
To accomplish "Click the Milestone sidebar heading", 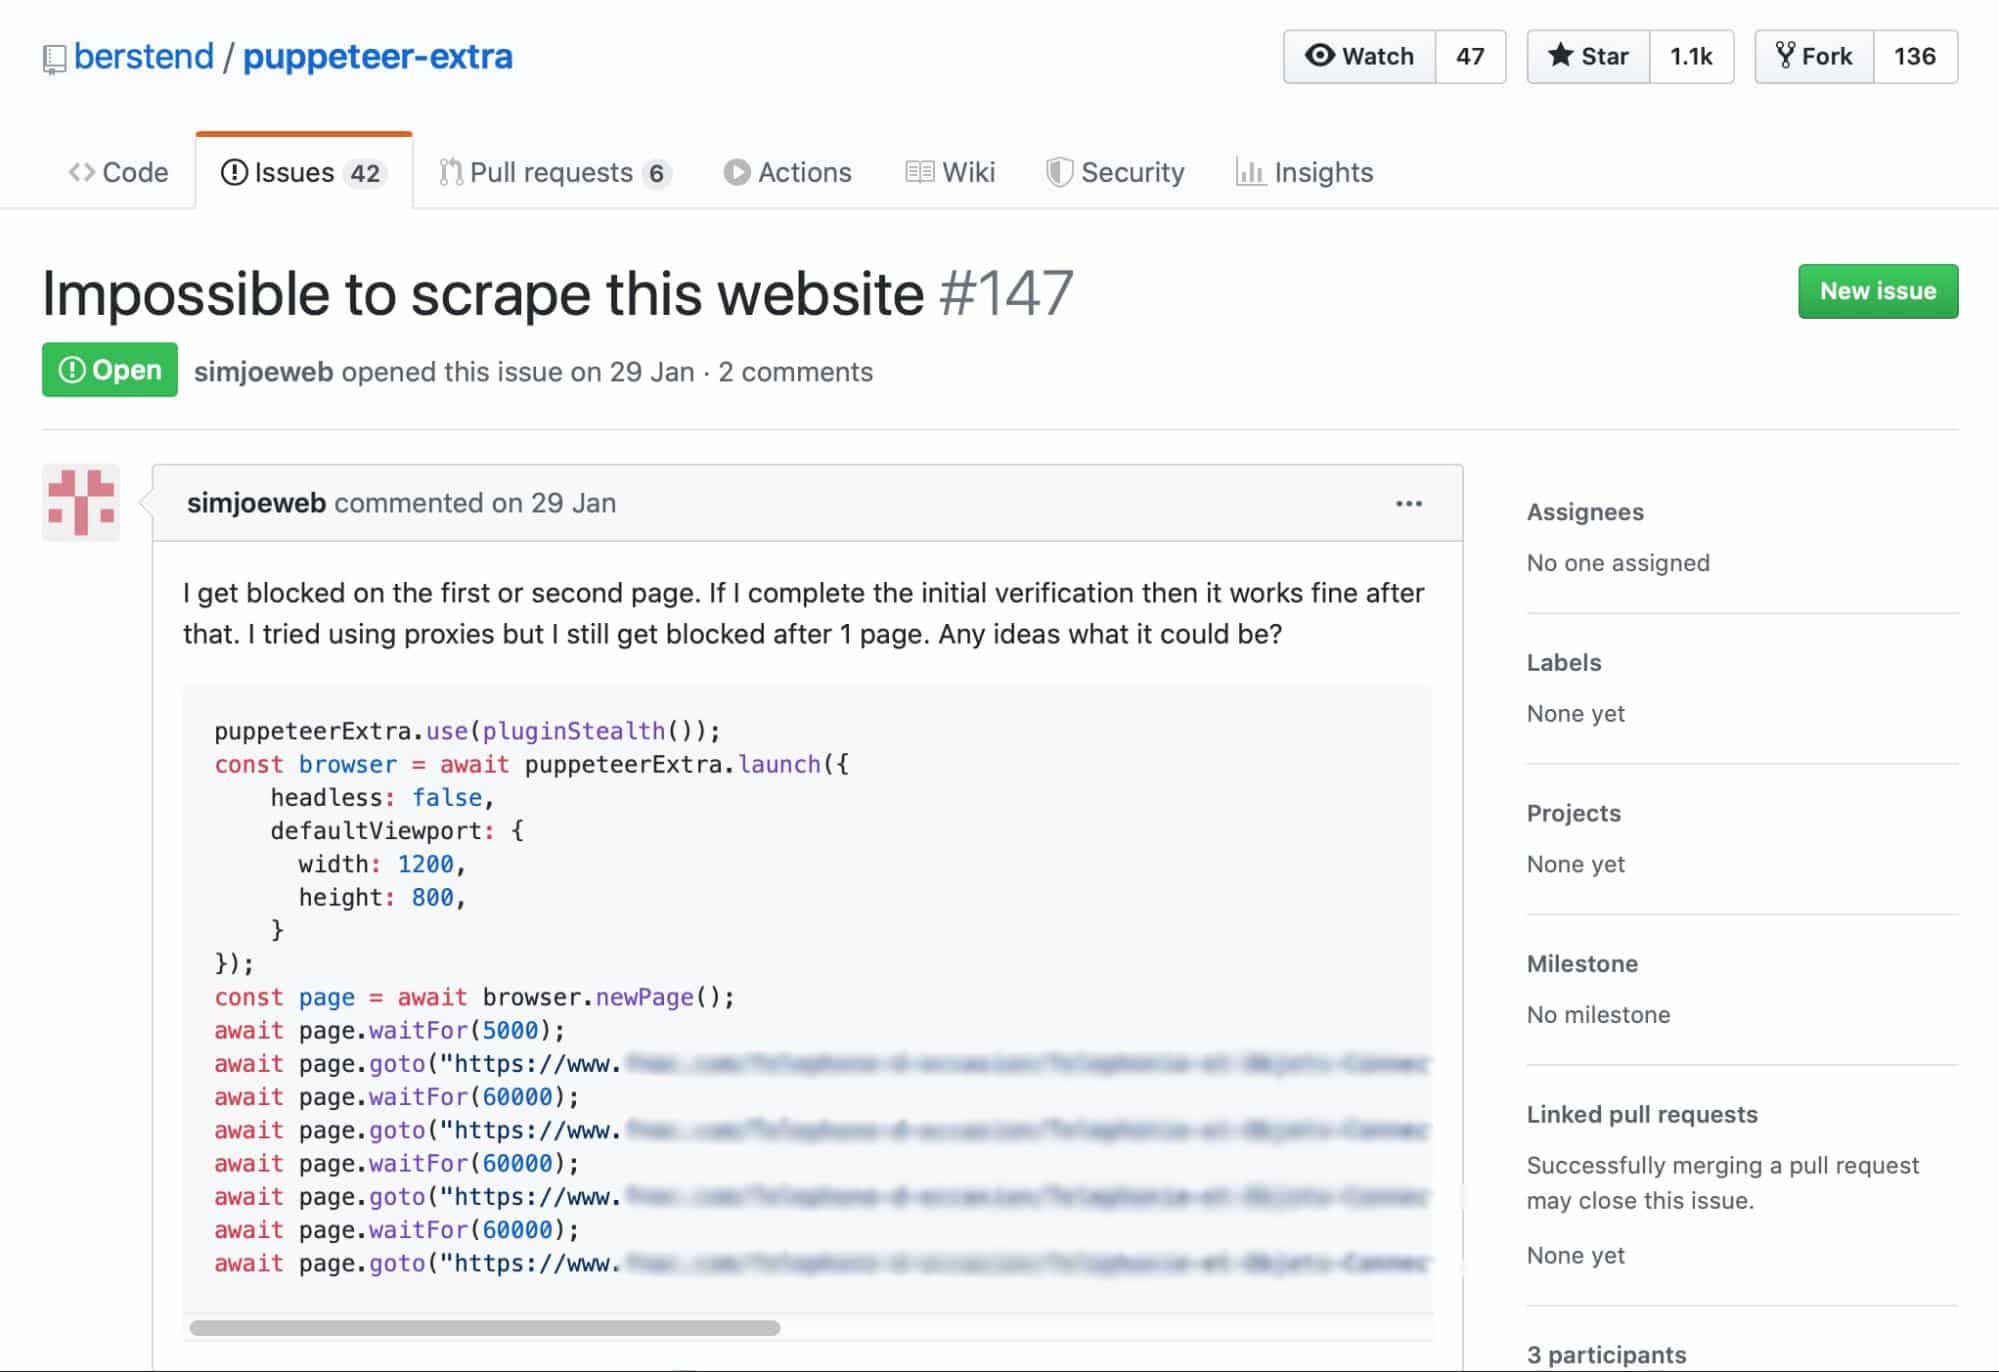I will coord(1582,964).
